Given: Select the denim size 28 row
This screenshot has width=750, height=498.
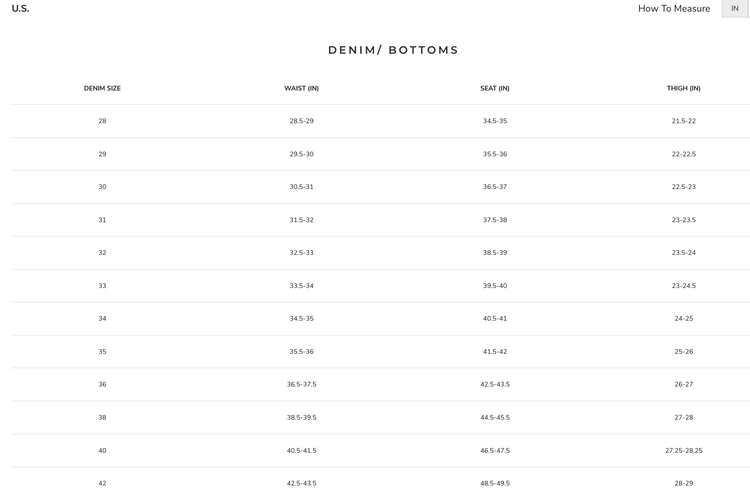Looking at the screenshot, I should [381, 121].
